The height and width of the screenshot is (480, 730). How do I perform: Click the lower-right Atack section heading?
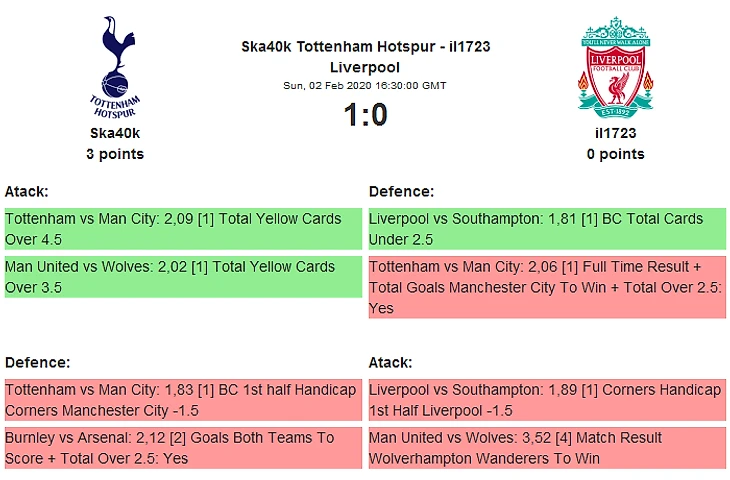[391, 362]
